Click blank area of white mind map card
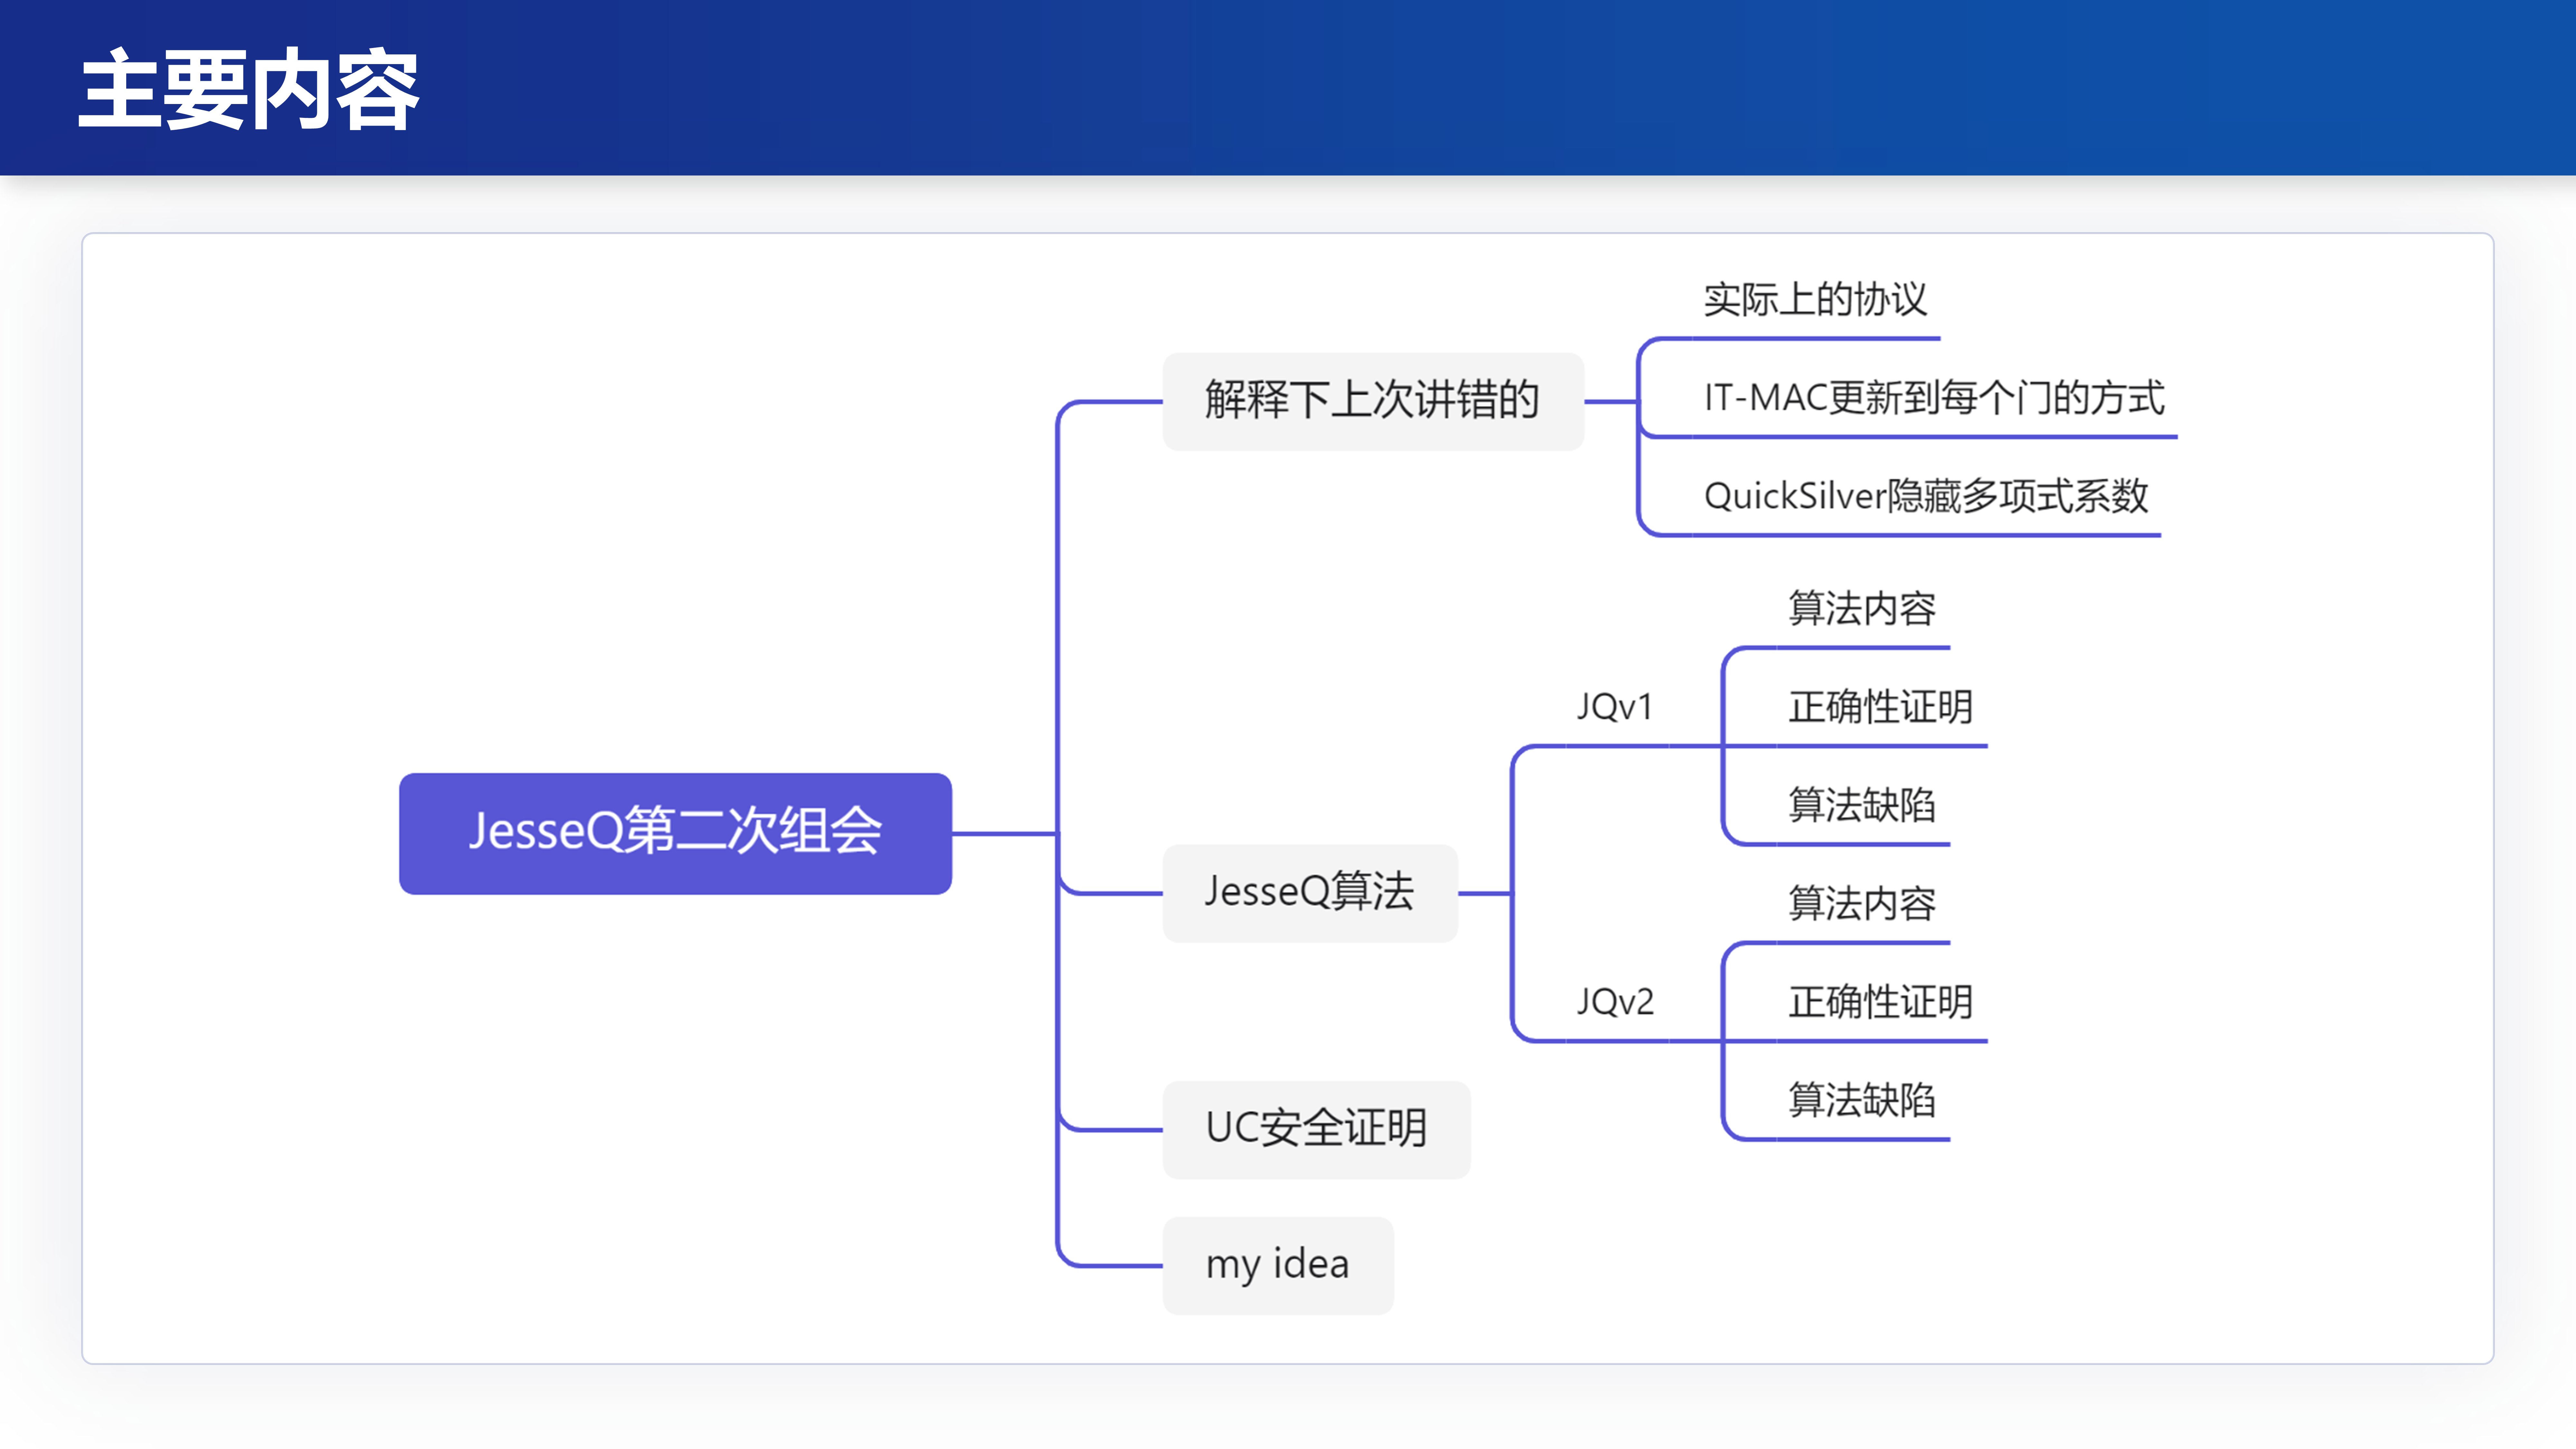This screenshot has width=2576, height=1449. coord(500,450)
